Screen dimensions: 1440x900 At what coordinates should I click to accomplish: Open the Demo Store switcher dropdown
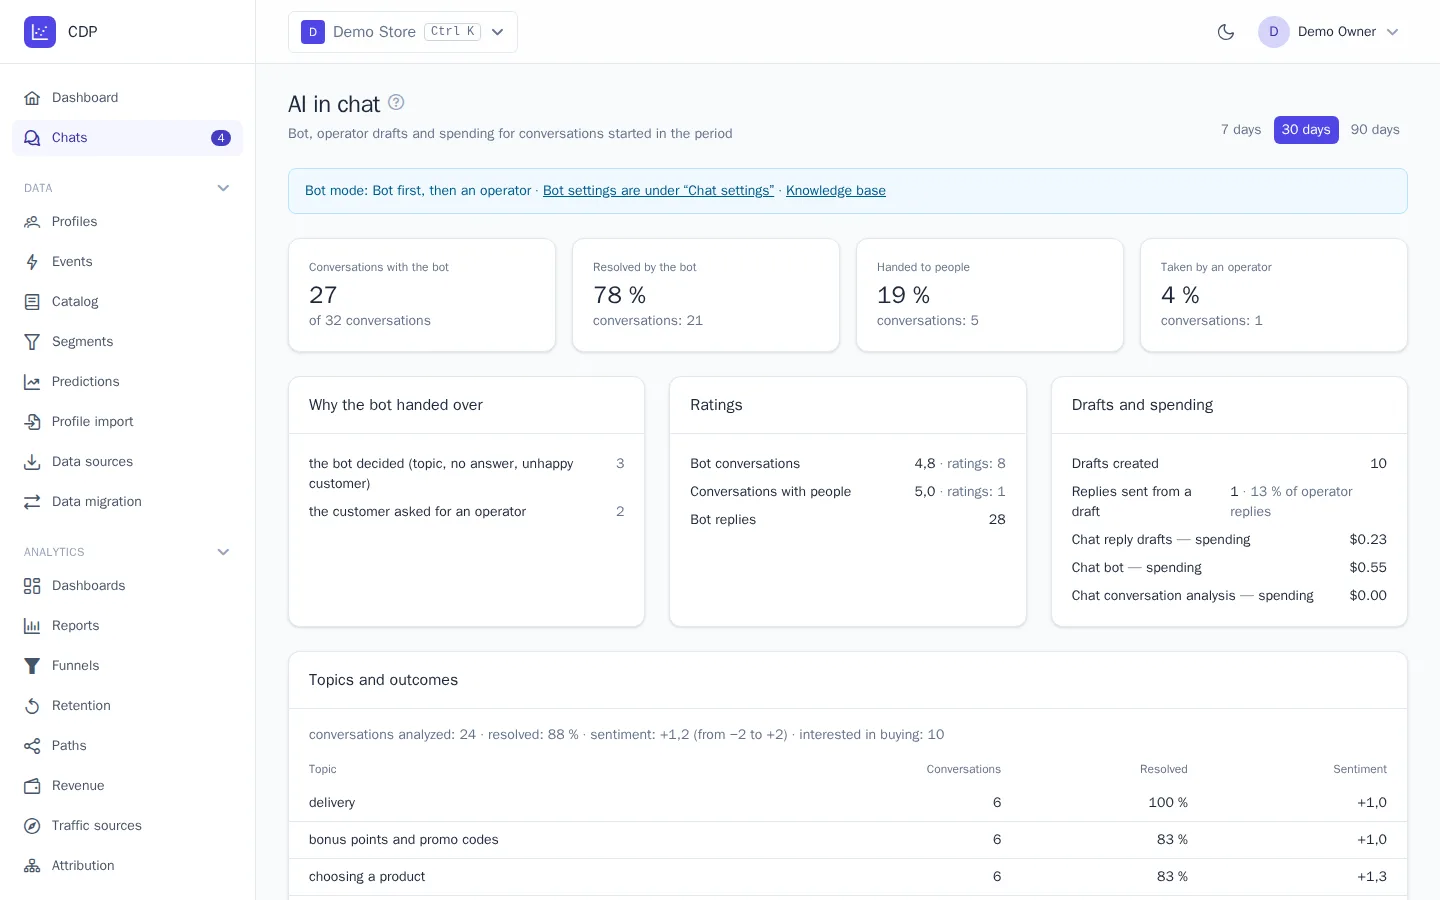click(x=403, y=32)
